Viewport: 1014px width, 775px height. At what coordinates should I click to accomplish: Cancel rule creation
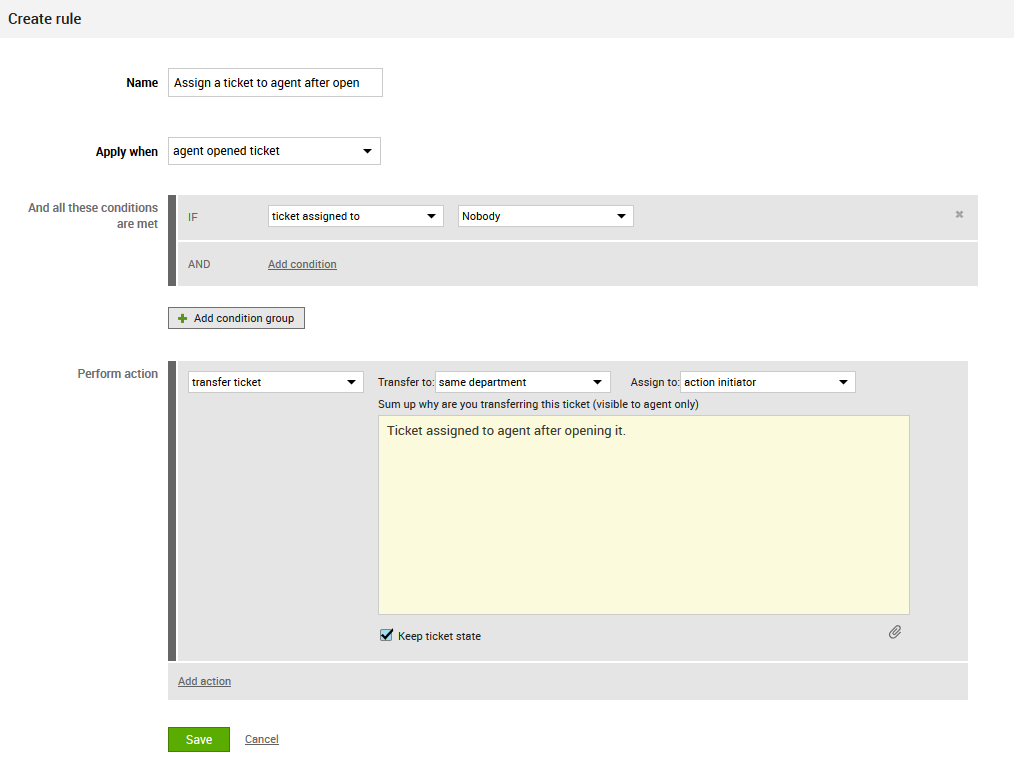pyautogui.click(x=262, y=739)
